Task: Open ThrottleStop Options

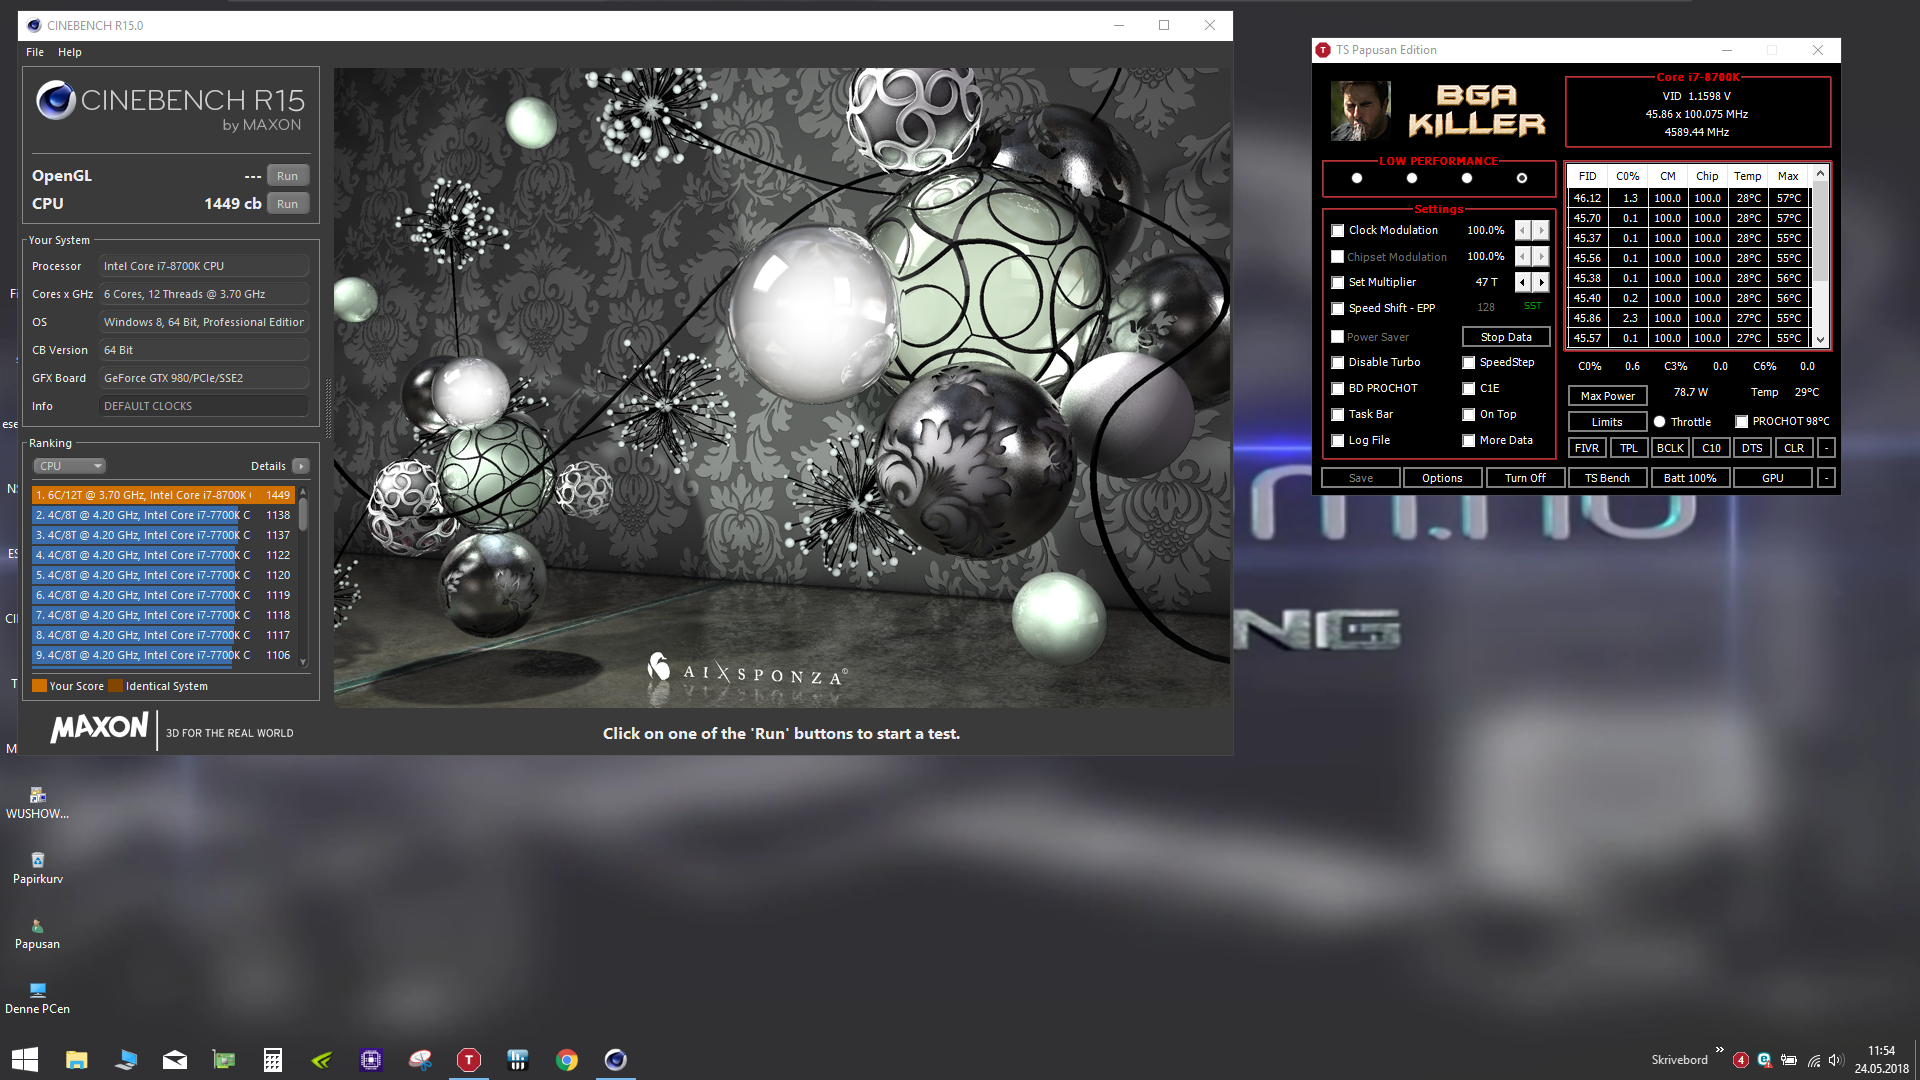Action: 1442,478
